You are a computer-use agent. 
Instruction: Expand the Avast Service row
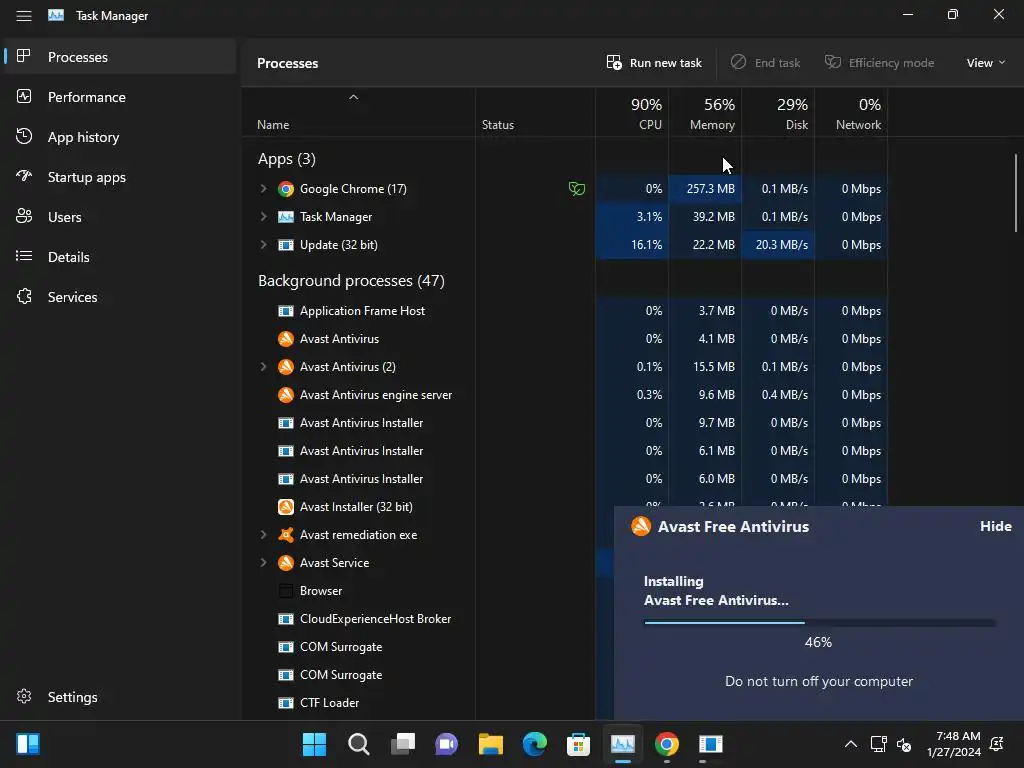(263, 562)
